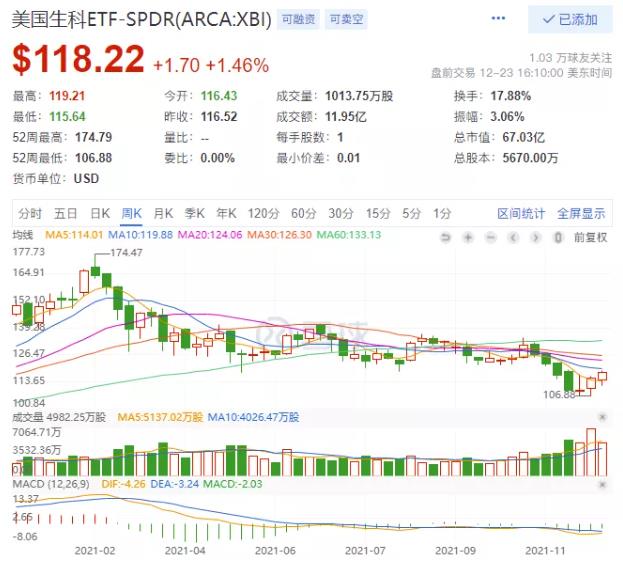This screenshot has width=623, height=571.
Task: Select the 周K chart tab
Action: coord(131,213)
